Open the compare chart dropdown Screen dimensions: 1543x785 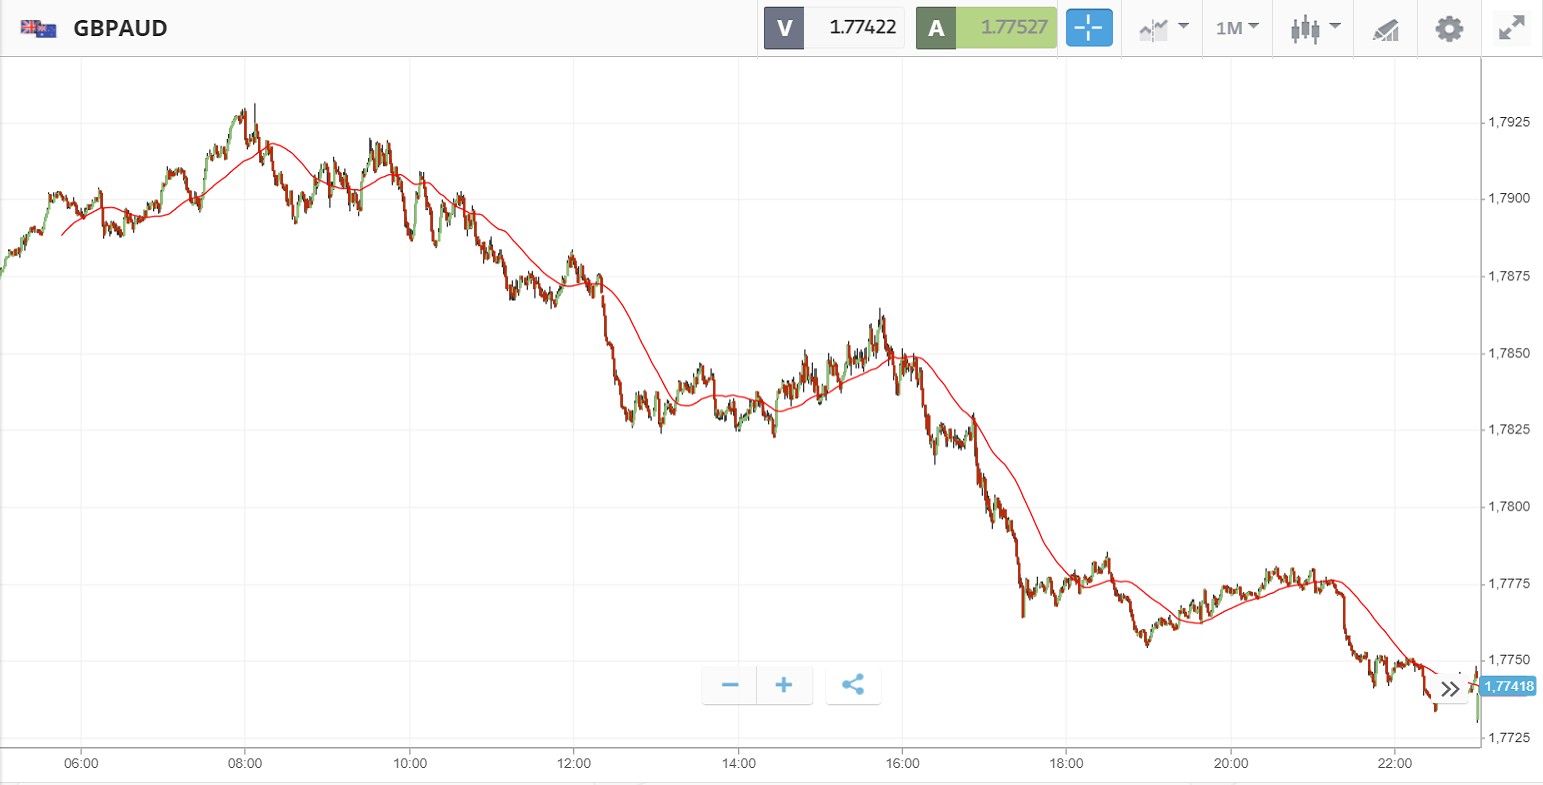pos(1163,28)
